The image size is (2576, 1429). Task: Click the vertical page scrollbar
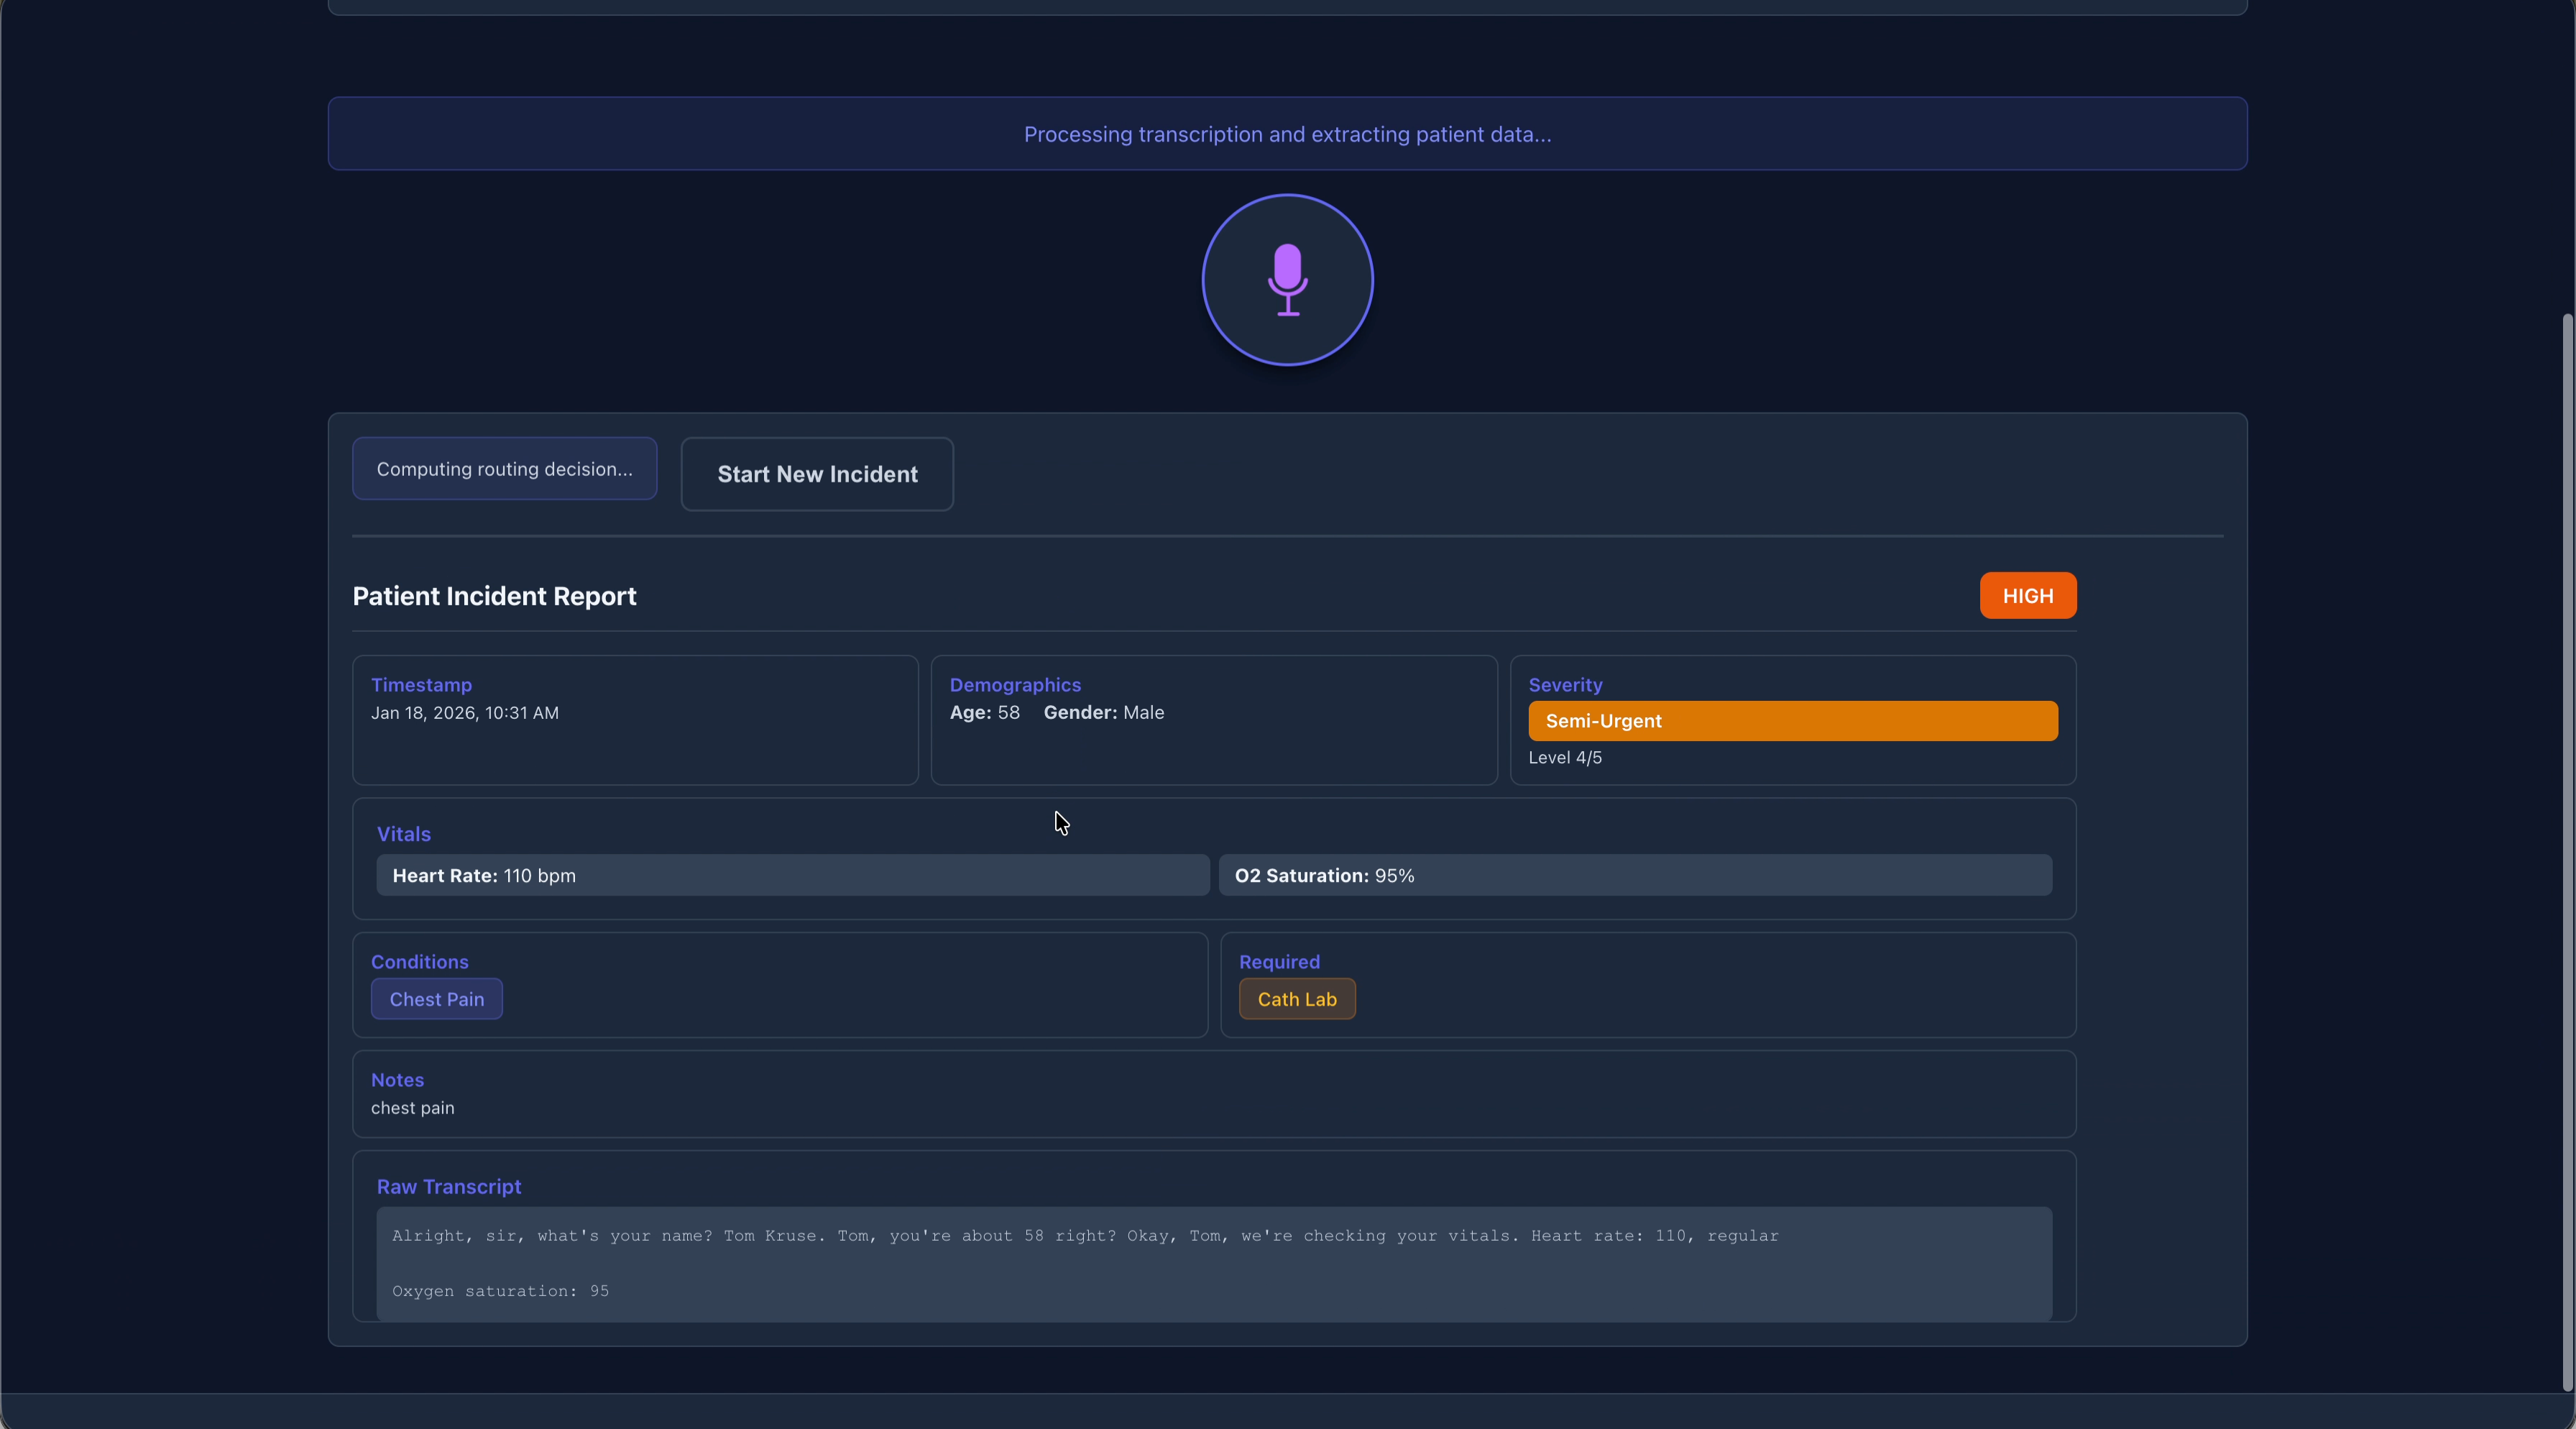point(2567,850)
